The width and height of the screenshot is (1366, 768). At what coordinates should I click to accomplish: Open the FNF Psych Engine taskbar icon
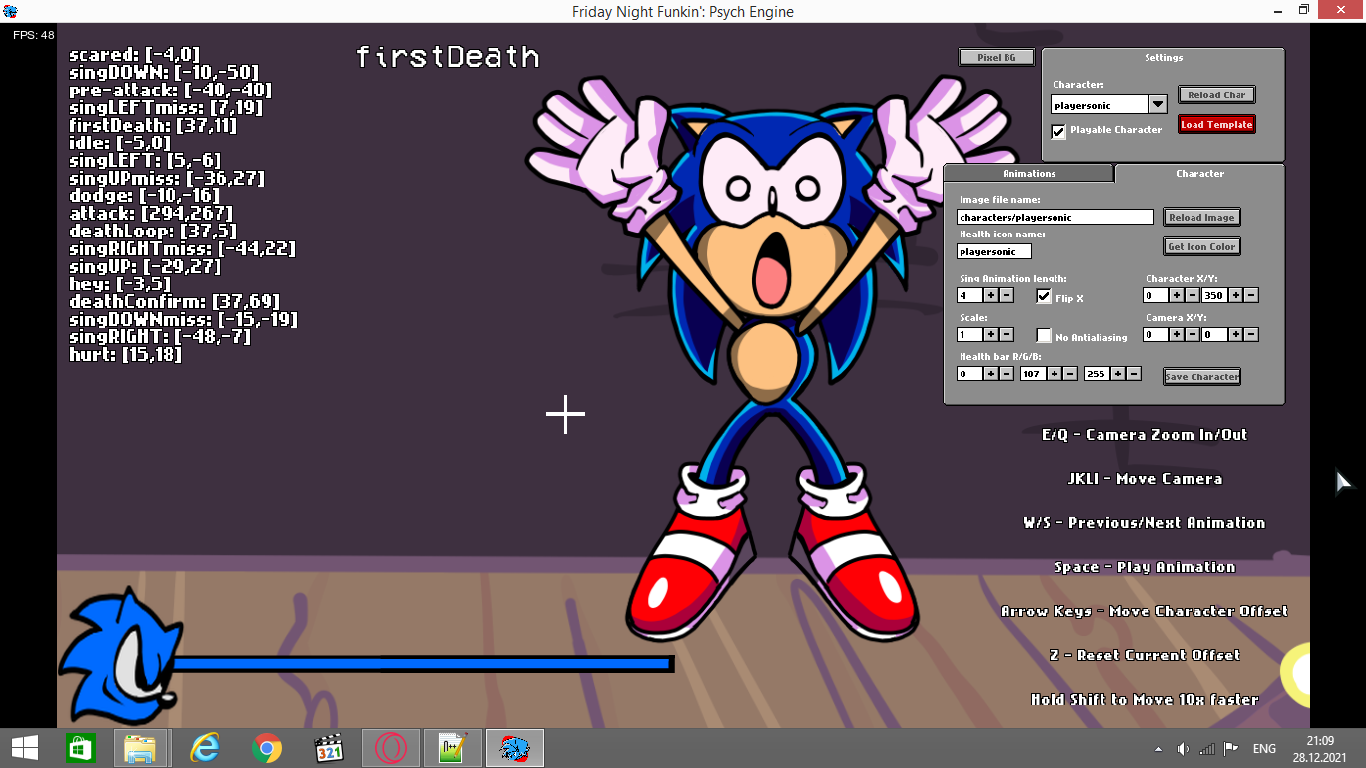[514, 747]
